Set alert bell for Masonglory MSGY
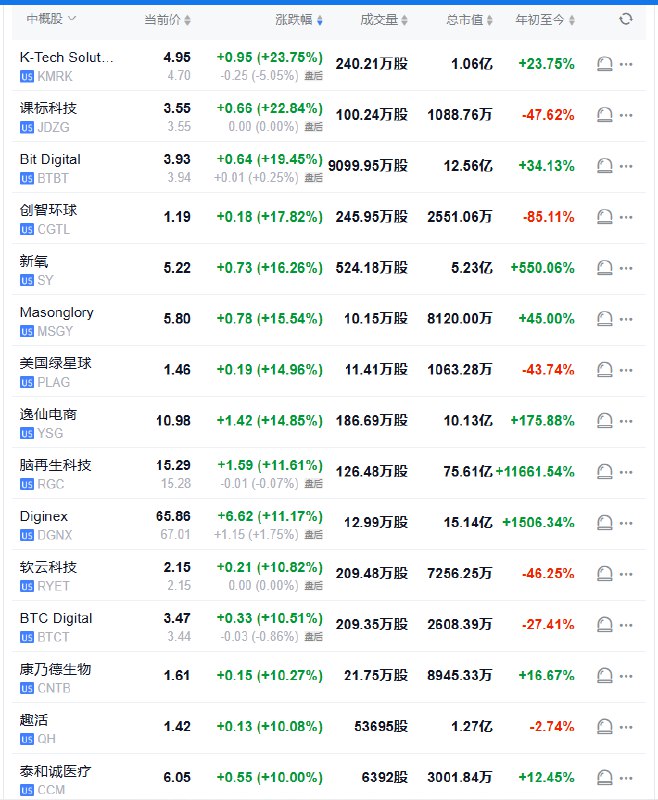 tap(604, 319)
